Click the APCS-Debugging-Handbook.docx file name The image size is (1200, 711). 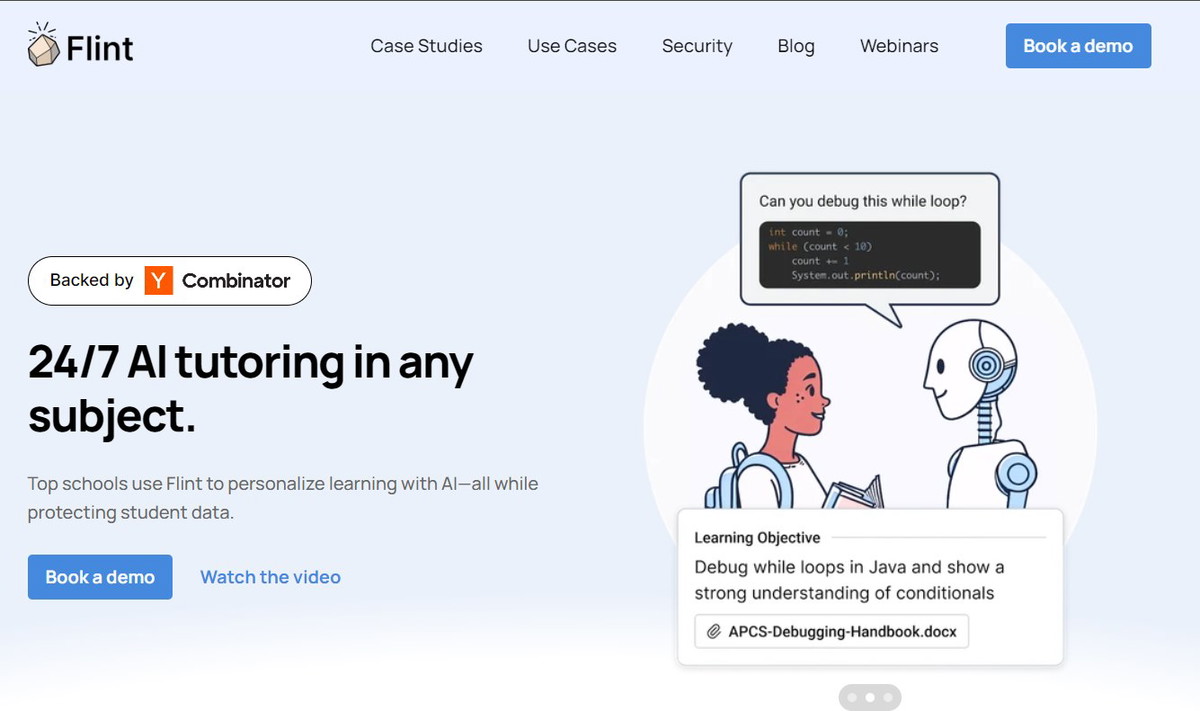point(842,632)
